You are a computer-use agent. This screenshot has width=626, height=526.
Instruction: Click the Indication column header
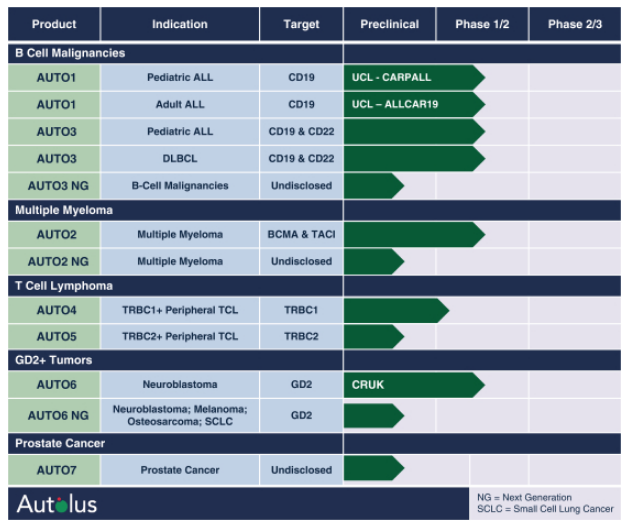(x=180, y=24)
